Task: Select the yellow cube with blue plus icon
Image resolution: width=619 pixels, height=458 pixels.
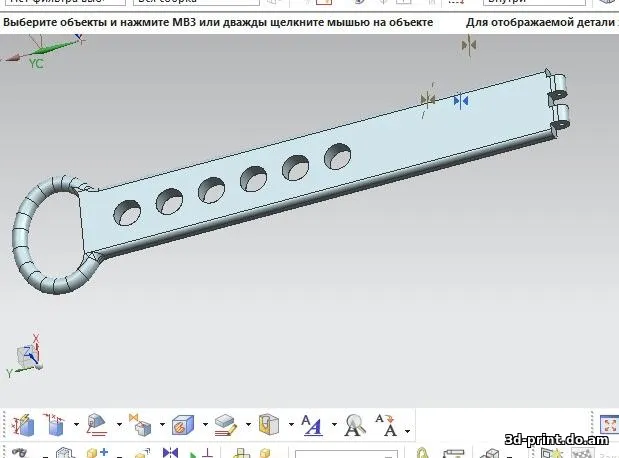Action: 97,453
